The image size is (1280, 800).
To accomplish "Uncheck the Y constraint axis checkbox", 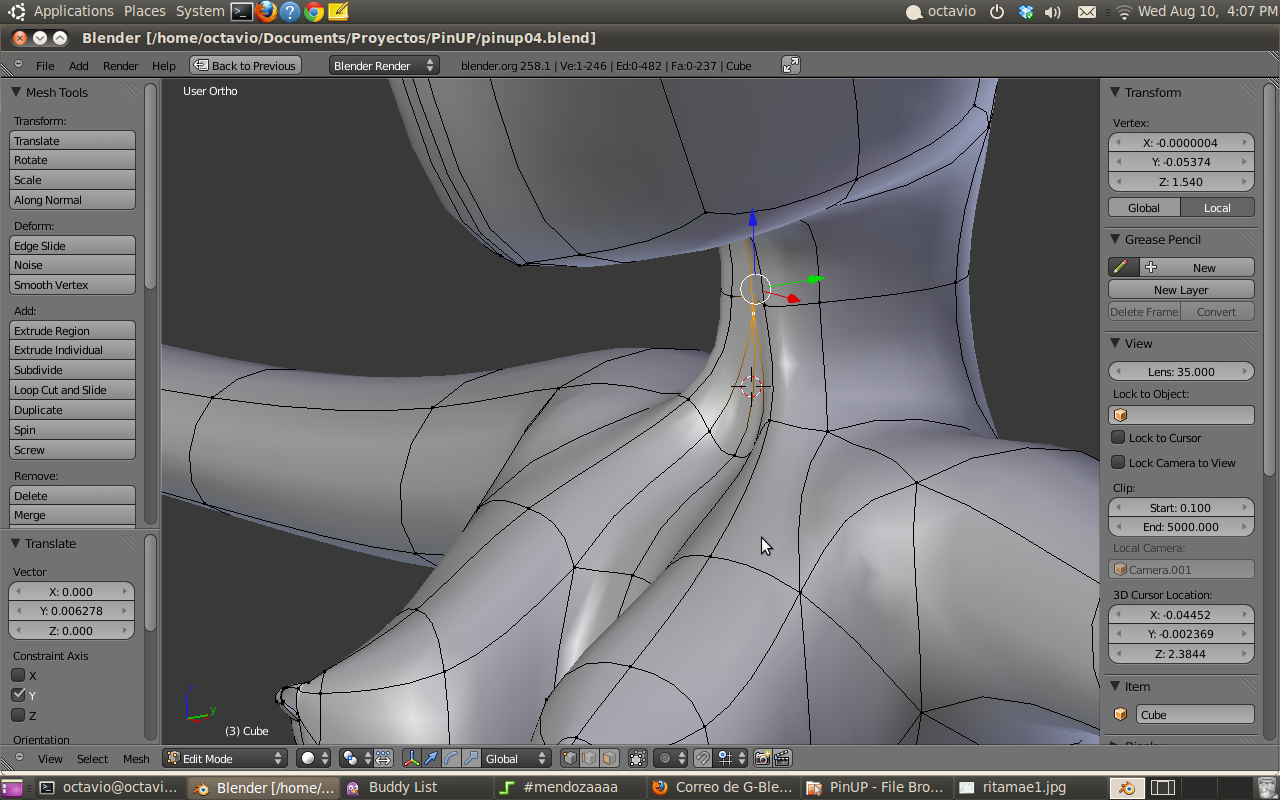I will [18, 695].
